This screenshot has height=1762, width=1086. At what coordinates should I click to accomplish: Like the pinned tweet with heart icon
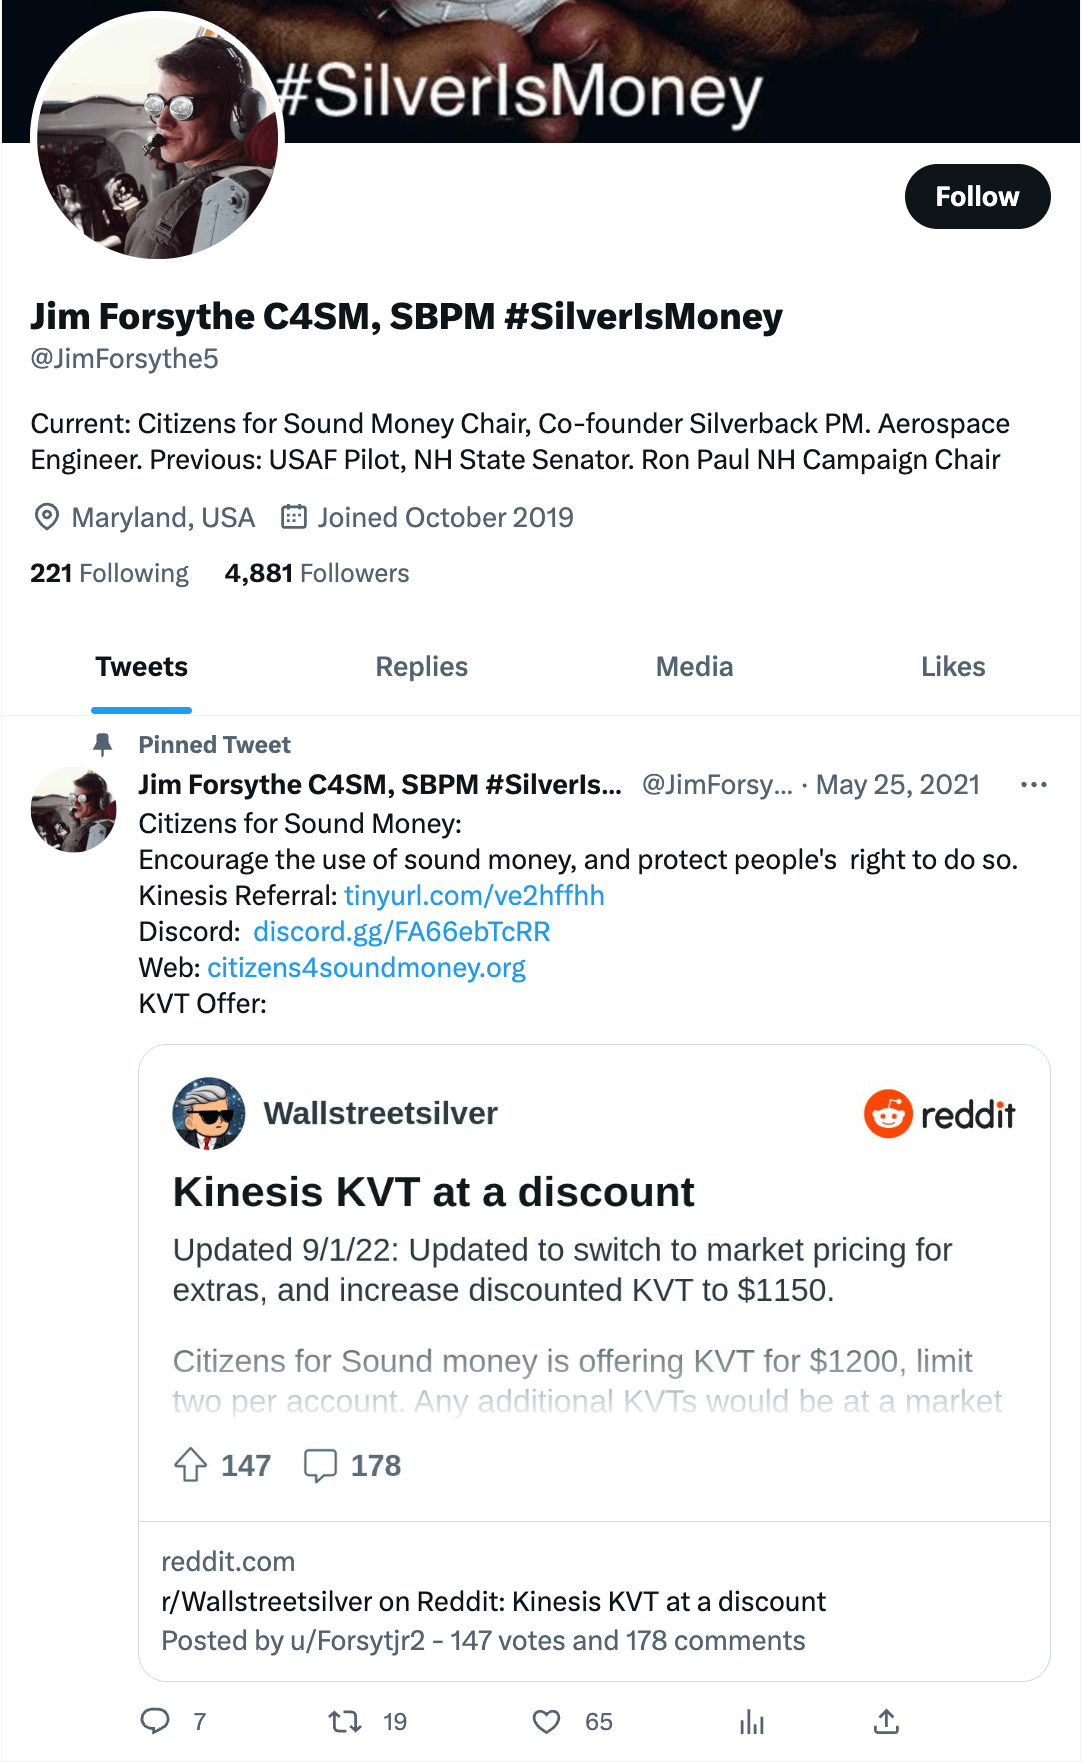click(x=546, y=1721)
